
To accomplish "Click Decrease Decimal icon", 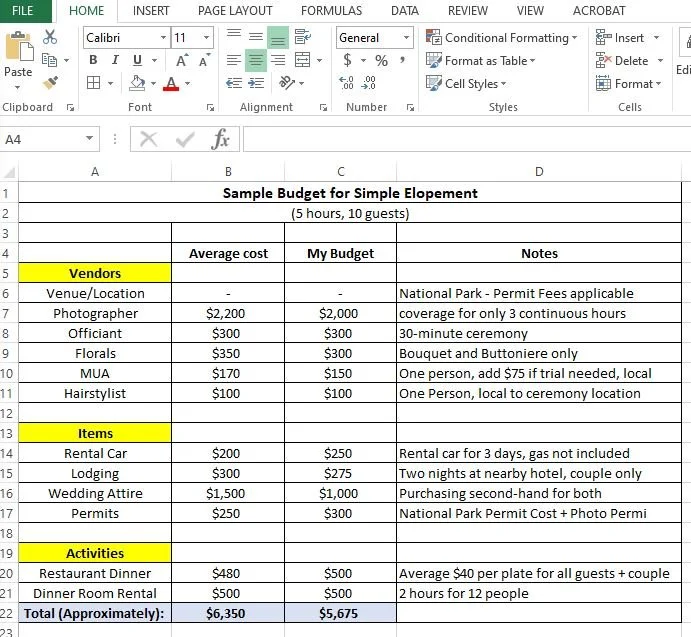I will [x=368, y=82].
